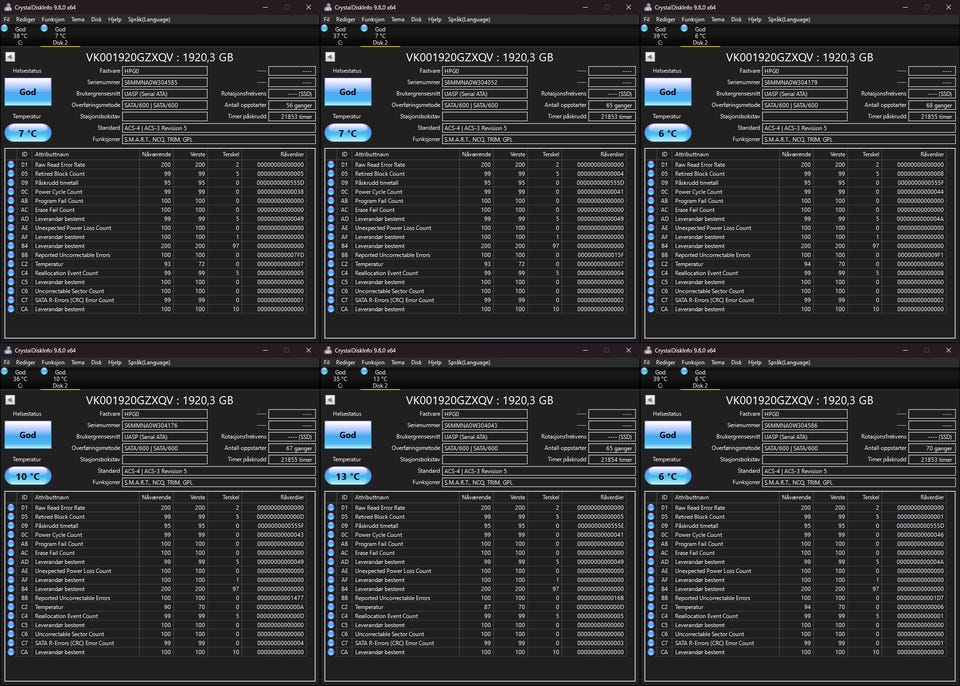Open Hjelp menu in bottom-middle window
Screen dimensions: 960x686
click(435, 363)
